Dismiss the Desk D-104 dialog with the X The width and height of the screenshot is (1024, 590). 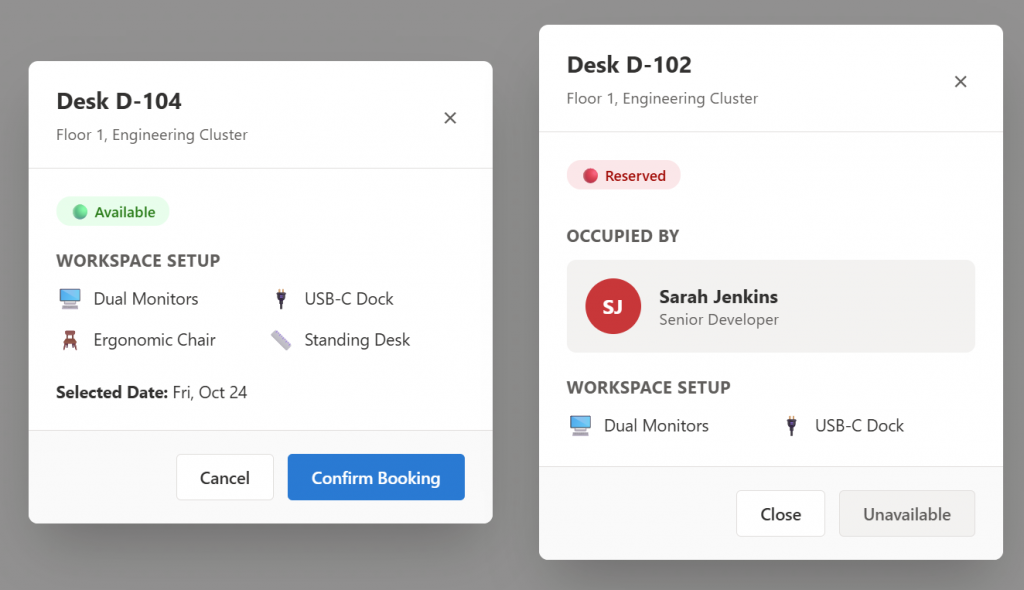(450, 118)
